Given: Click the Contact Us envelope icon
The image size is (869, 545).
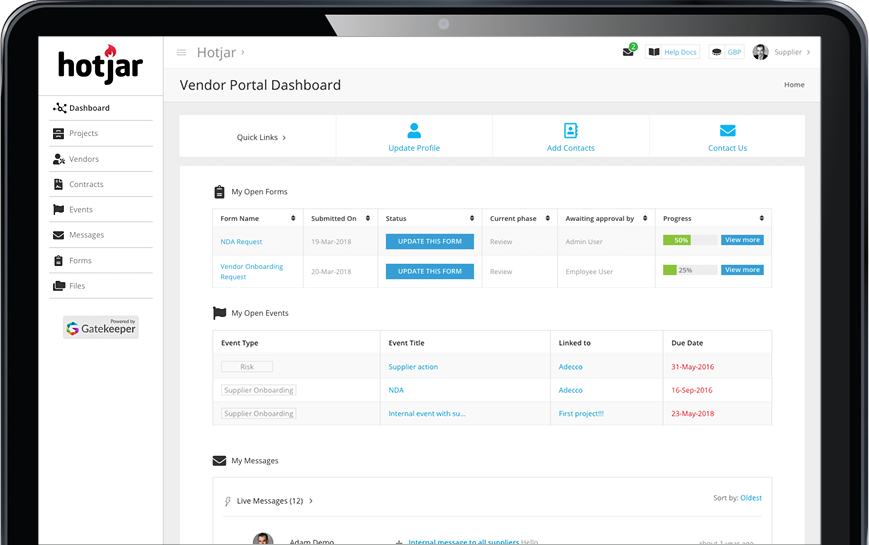Looking at the screenshot, I should coord(727,131).
